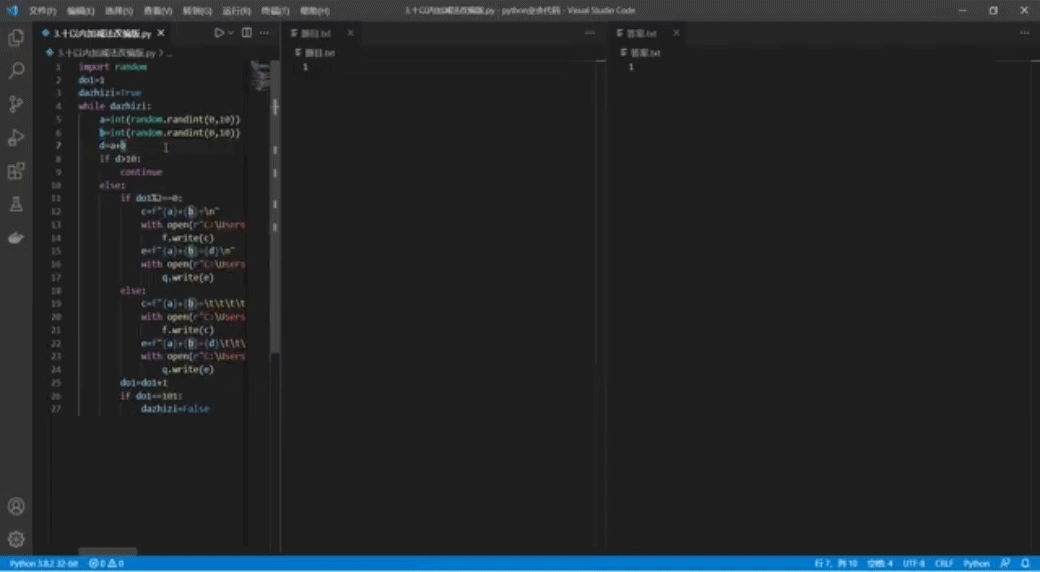This screenshot has height=572, width=1040.
Task: Close the Python file tab
Action: tap(161, 33)
